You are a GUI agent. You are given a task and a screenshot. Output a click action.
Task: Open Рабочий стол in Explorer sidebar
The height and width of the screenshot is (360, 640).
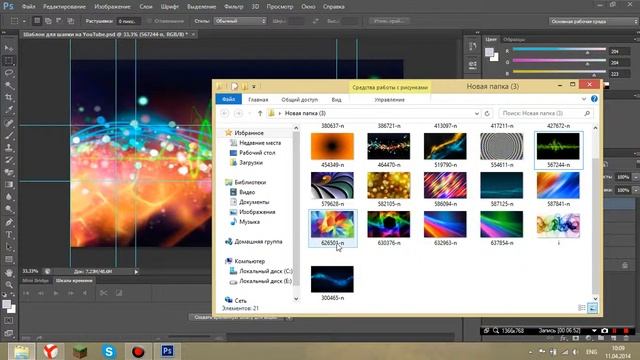257,153
